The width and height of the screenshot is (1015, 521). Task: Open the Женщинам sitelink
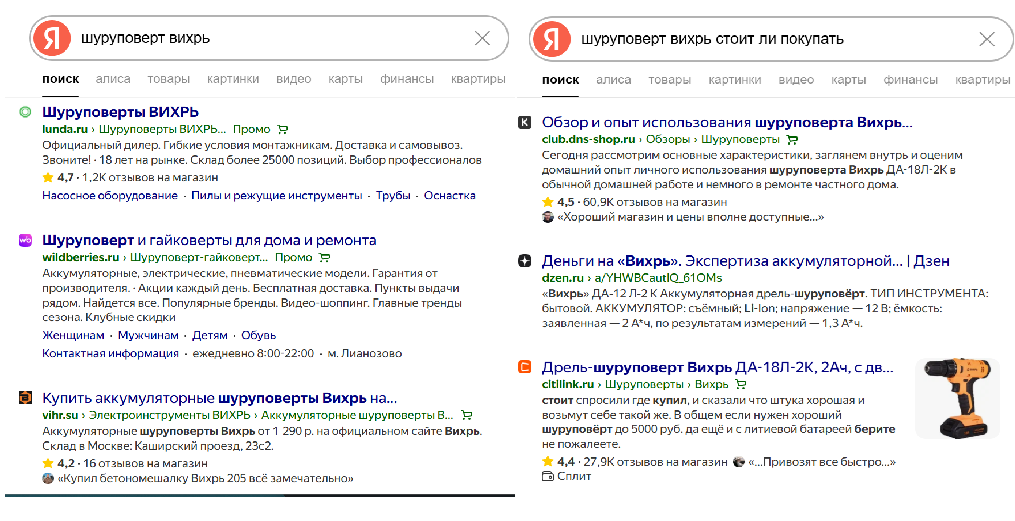tap(73, 335)
